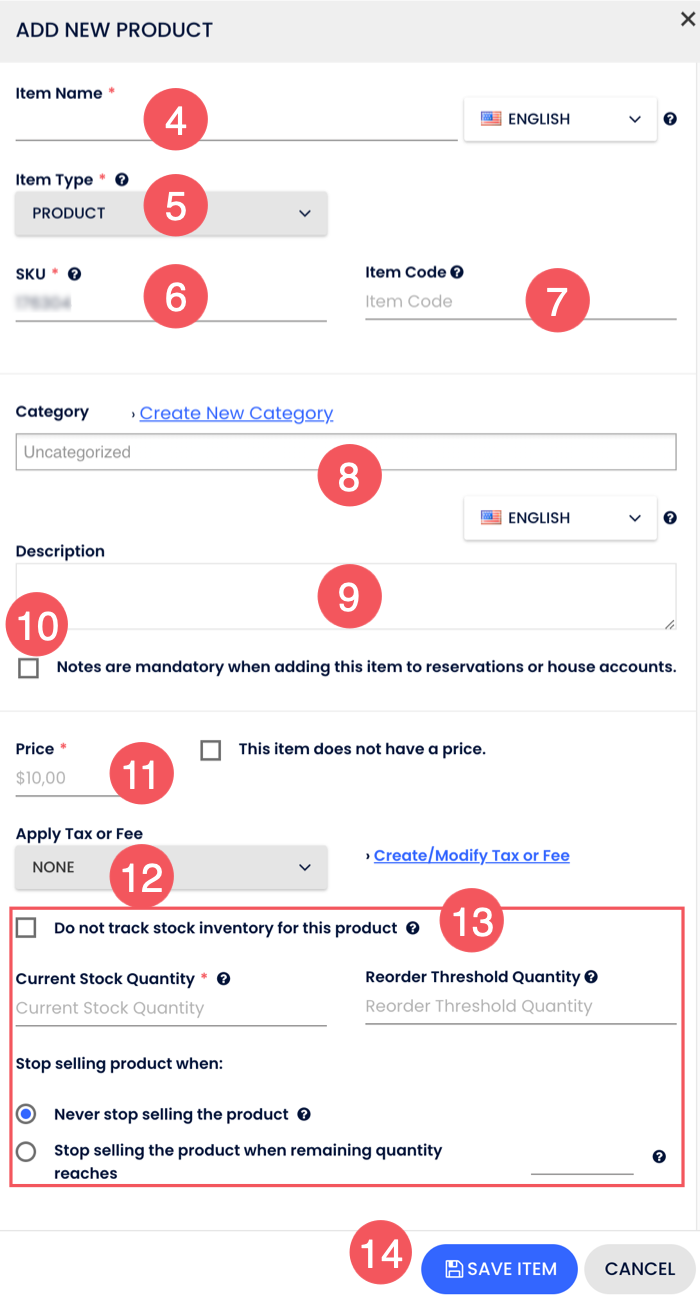Image resolution: width=700 pixels, height=1306 pixels.
Task: Follow the Create New Category link
Action: pos(236,413)
